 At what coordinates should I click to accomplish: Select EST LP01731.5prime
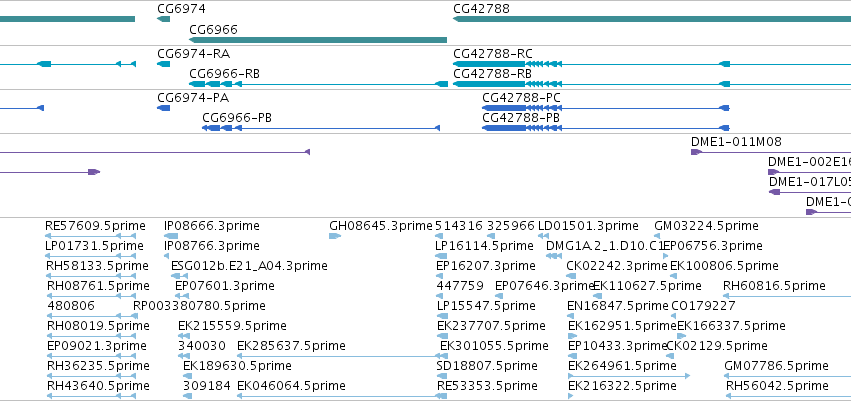click(94, 246)
